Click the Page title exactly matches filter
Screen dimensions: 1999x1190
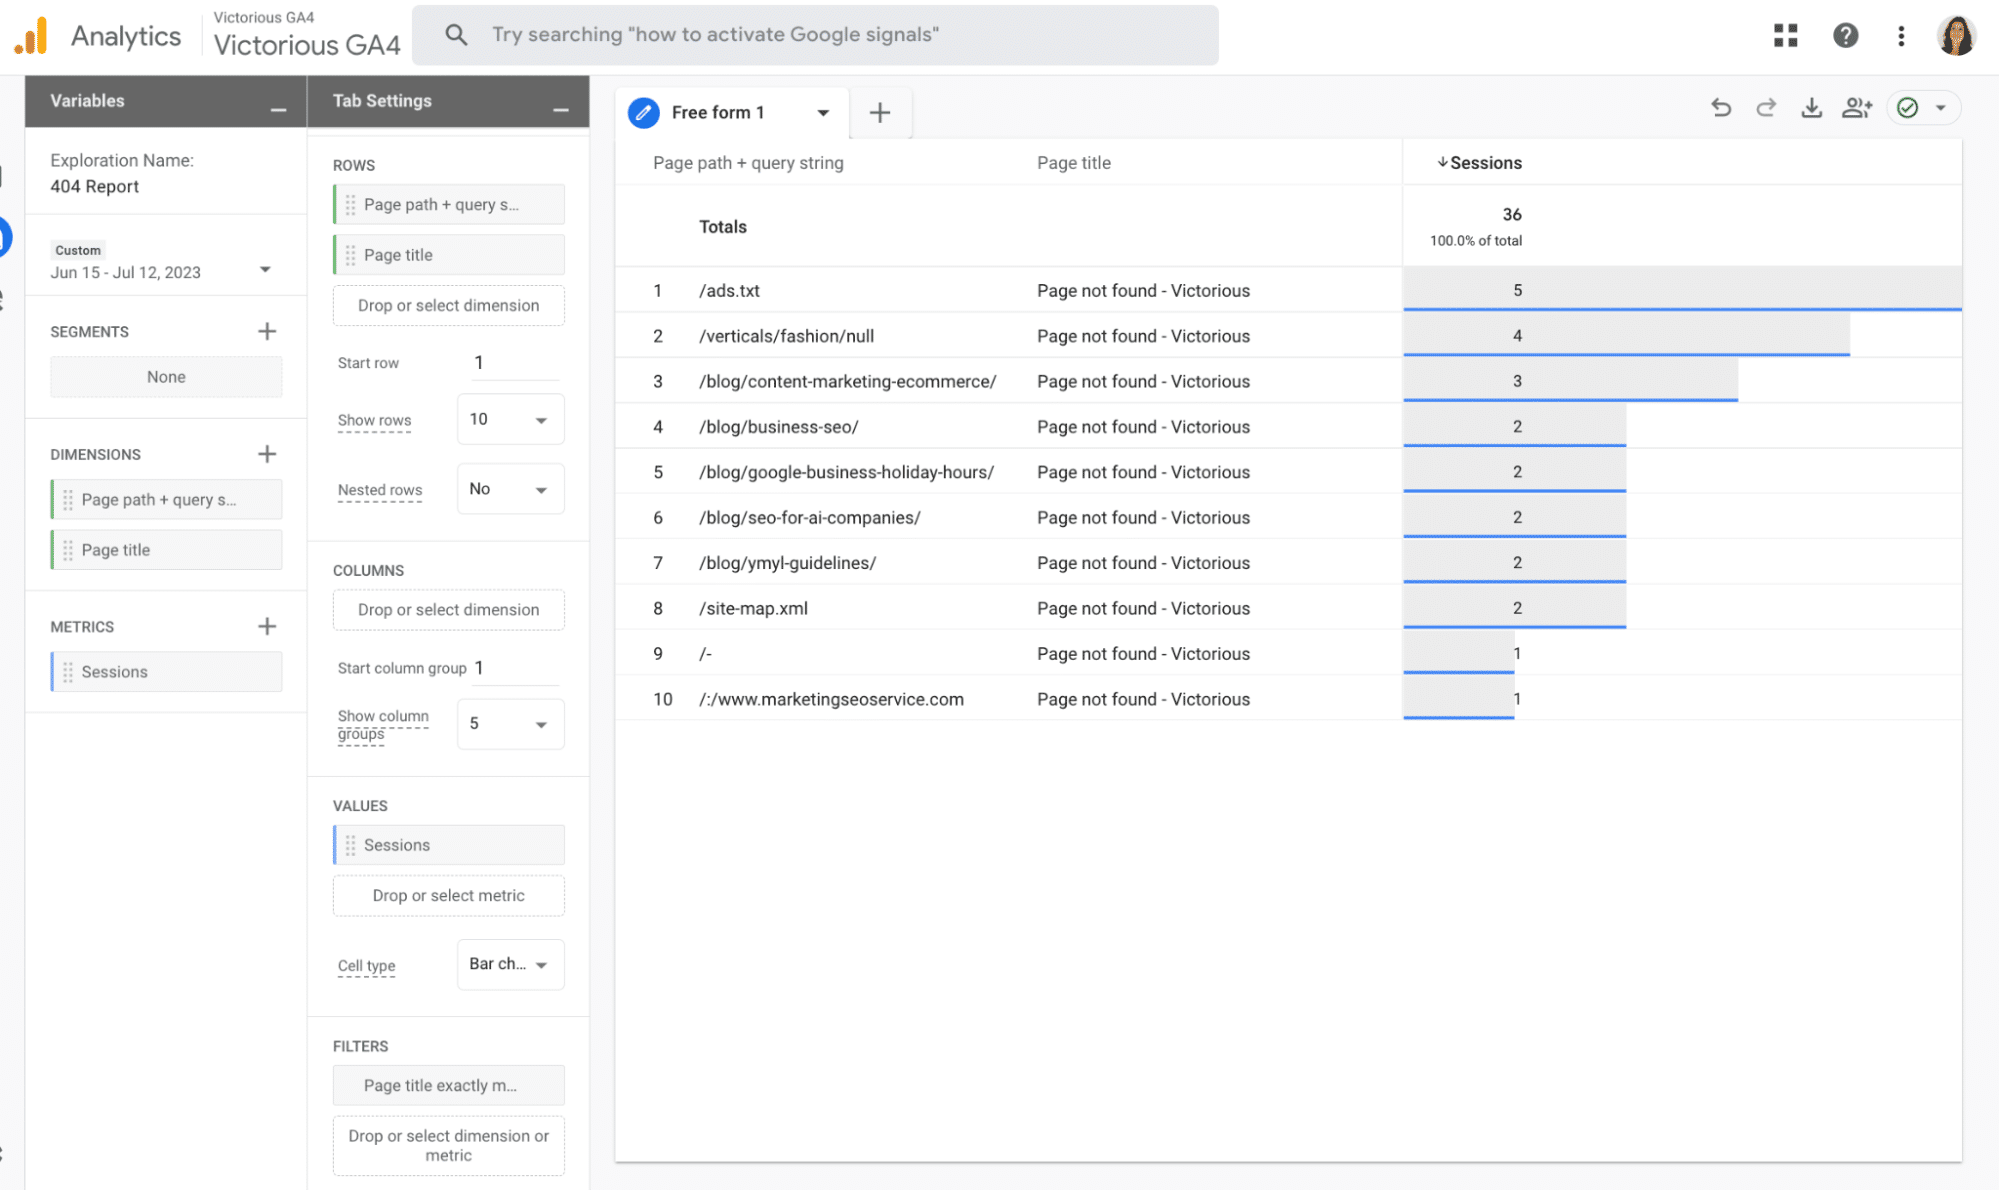pos(449,1085)
